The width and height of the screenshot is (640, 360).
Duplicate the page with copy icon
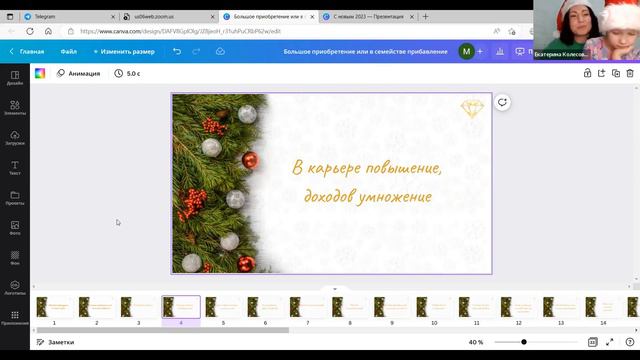616,73
